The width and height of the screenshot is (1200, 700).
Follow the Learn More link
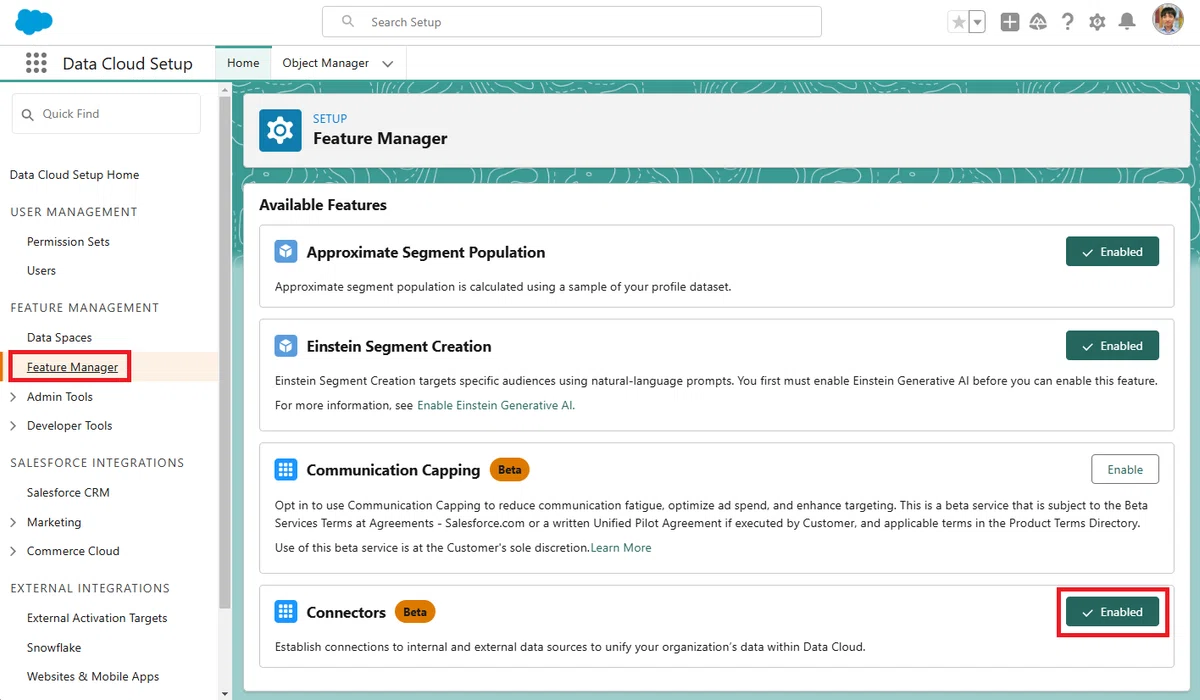(x=621, y=548)
